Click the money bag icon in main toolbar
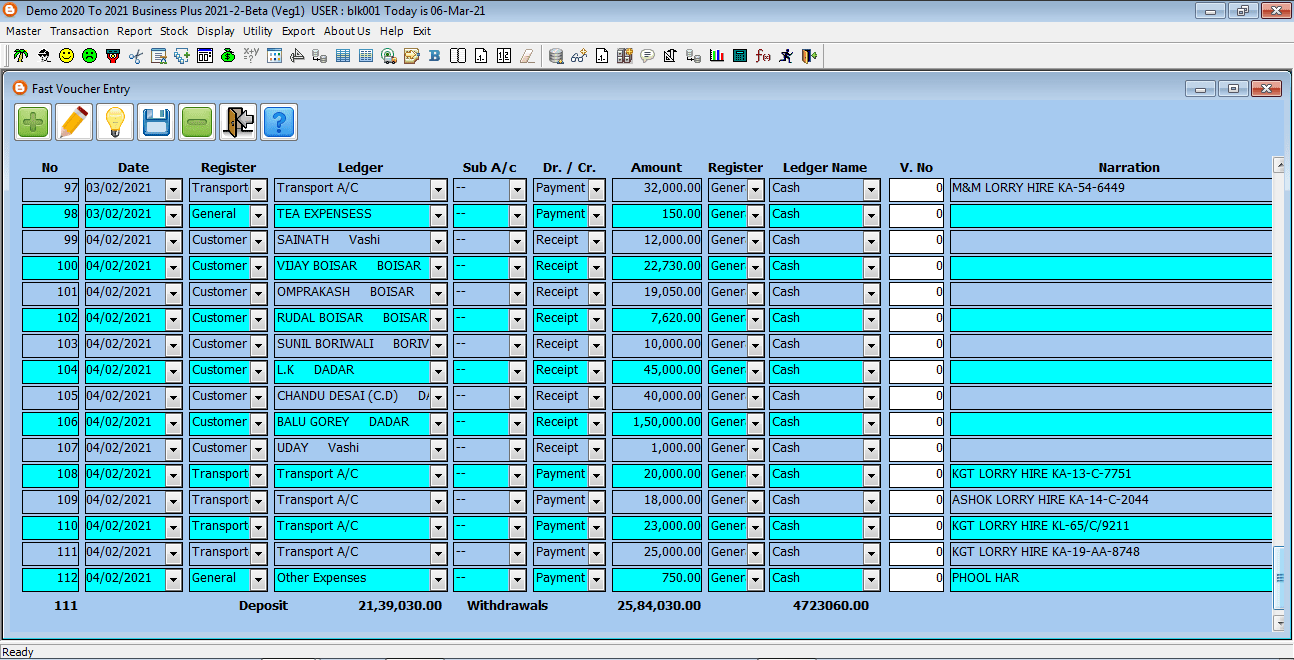Screen dimensions: 1294x660 point(229,56)
